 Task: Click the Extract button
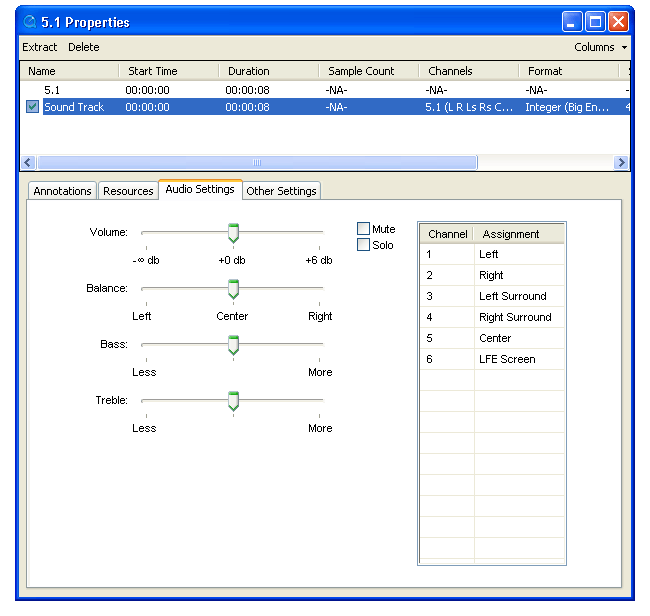click(x=40, y=47)
